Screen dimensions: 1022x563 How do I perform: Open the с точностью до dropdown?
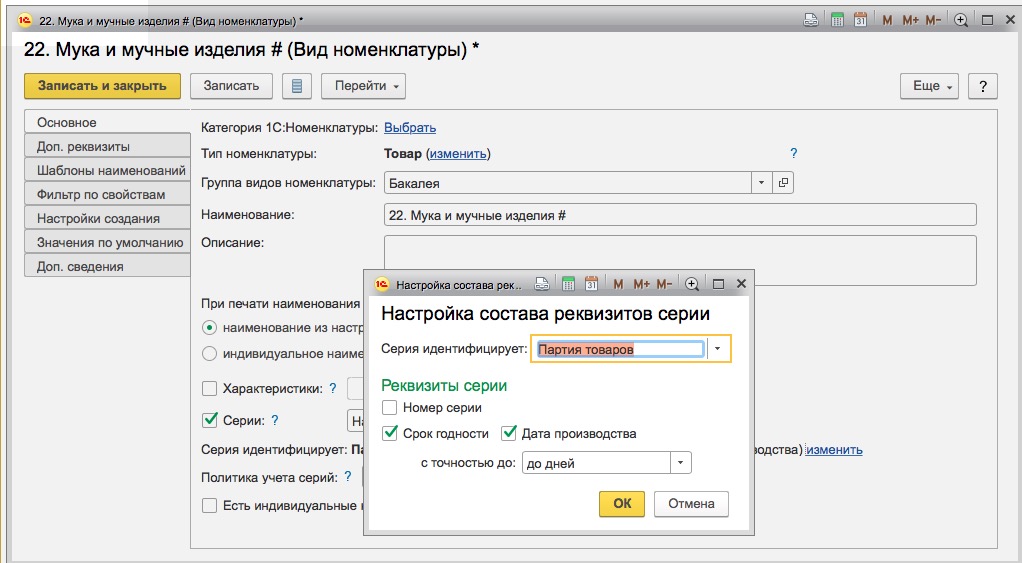[680, 463]
